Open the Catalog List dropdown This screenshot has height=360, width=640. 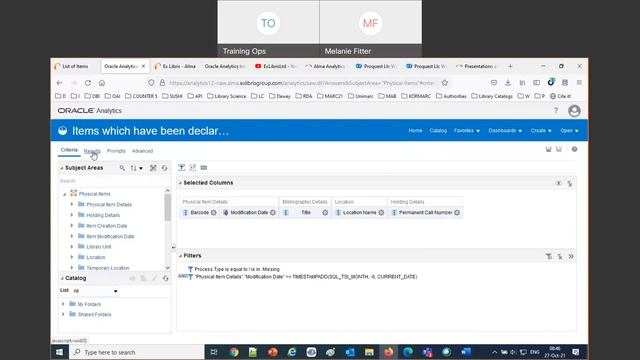point(95,291)
